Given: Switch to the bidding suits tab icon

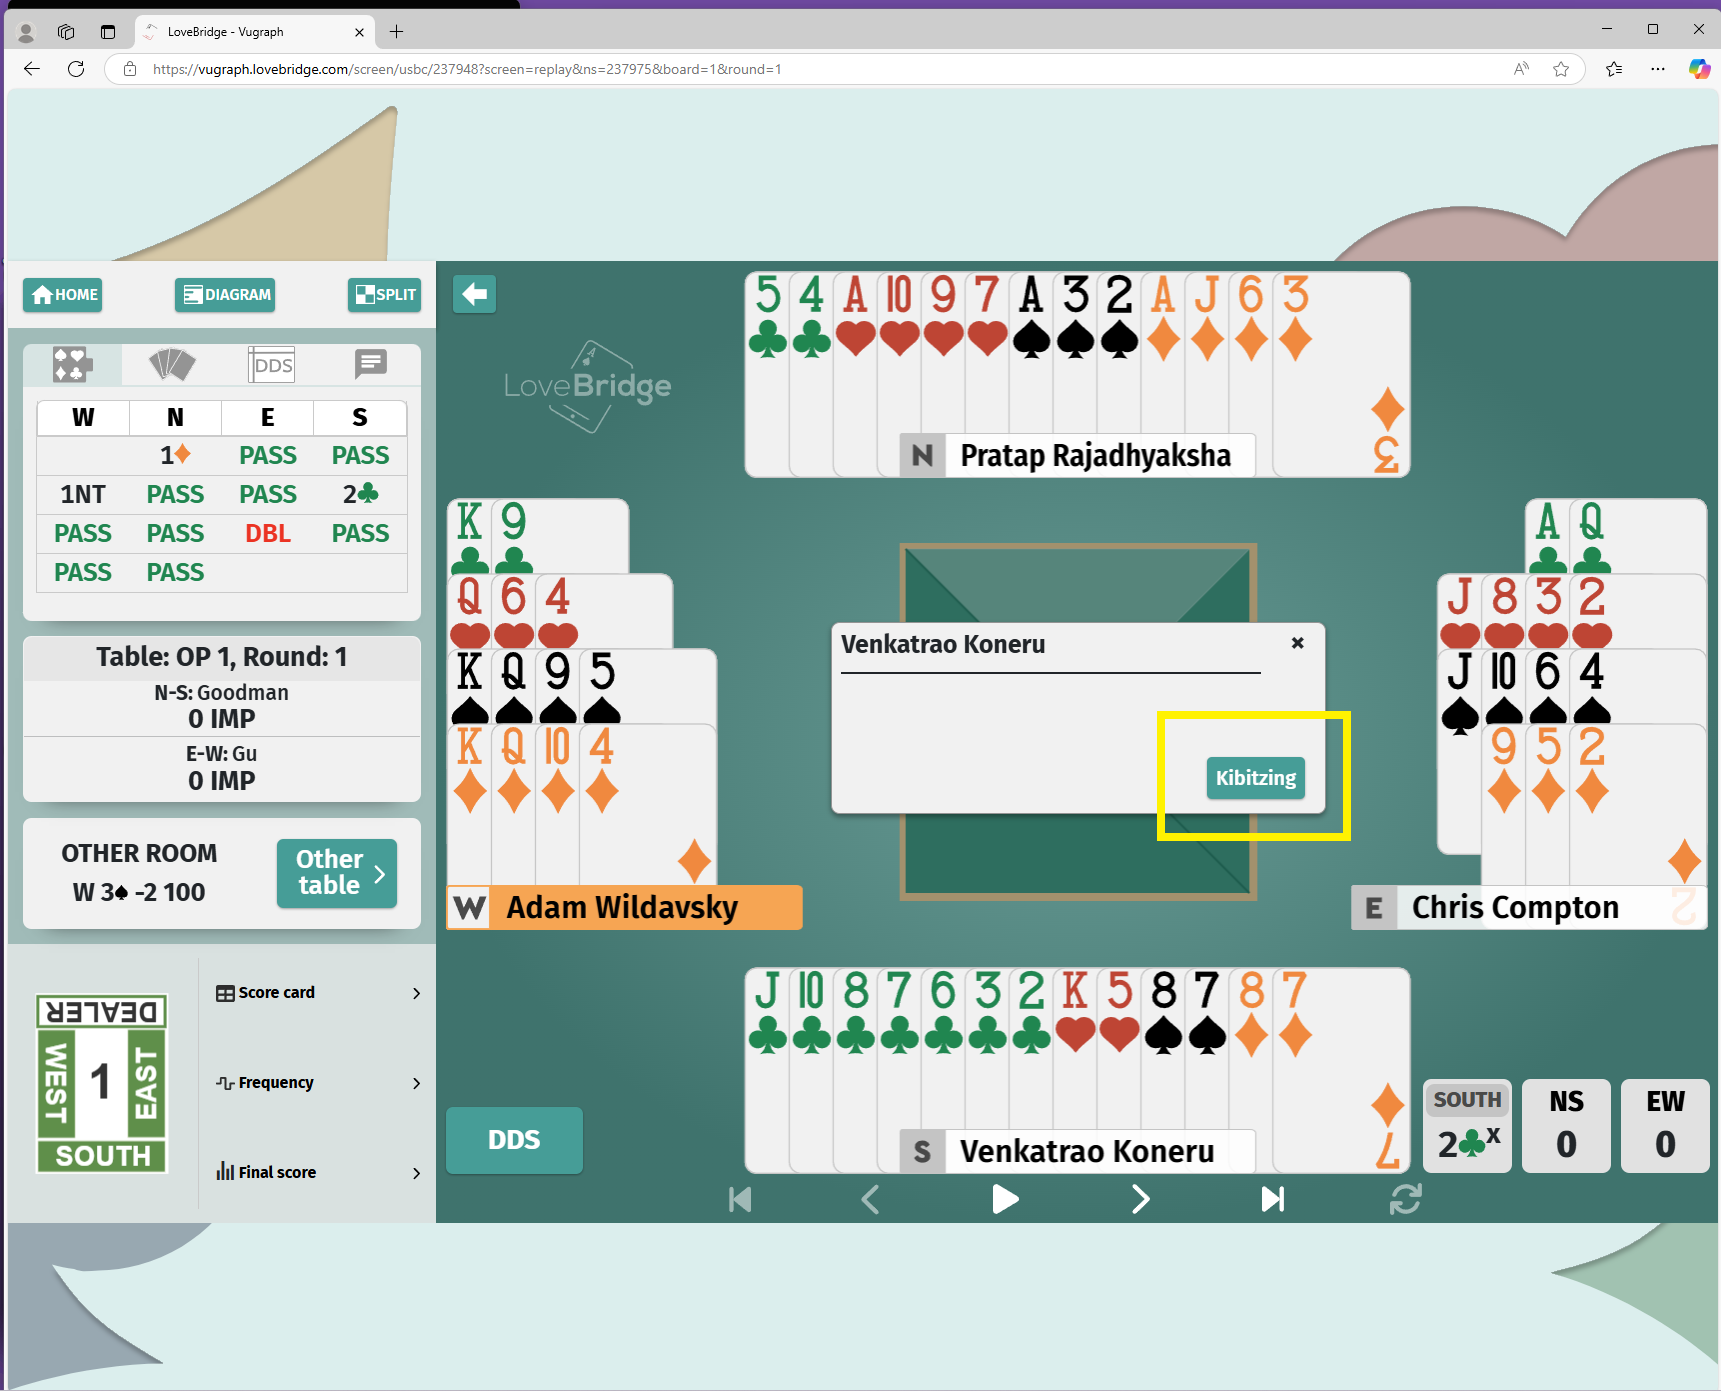Looking at the screenshot, I should [x=72, y=365].
